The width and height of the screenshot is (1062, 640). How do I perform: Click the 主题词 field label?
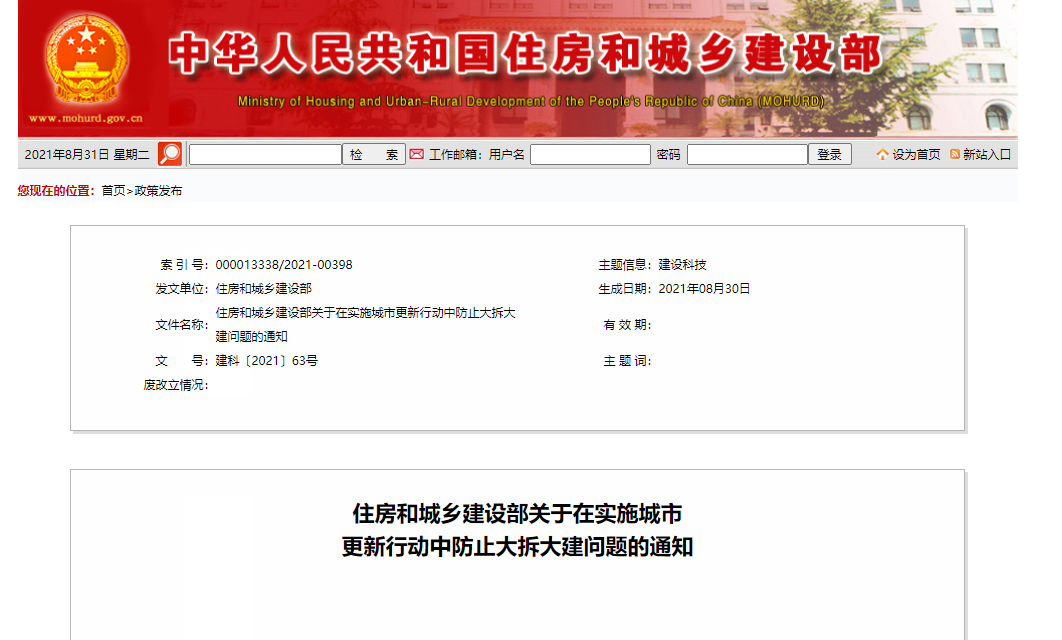pyautogui.click(x=627, y=361)
